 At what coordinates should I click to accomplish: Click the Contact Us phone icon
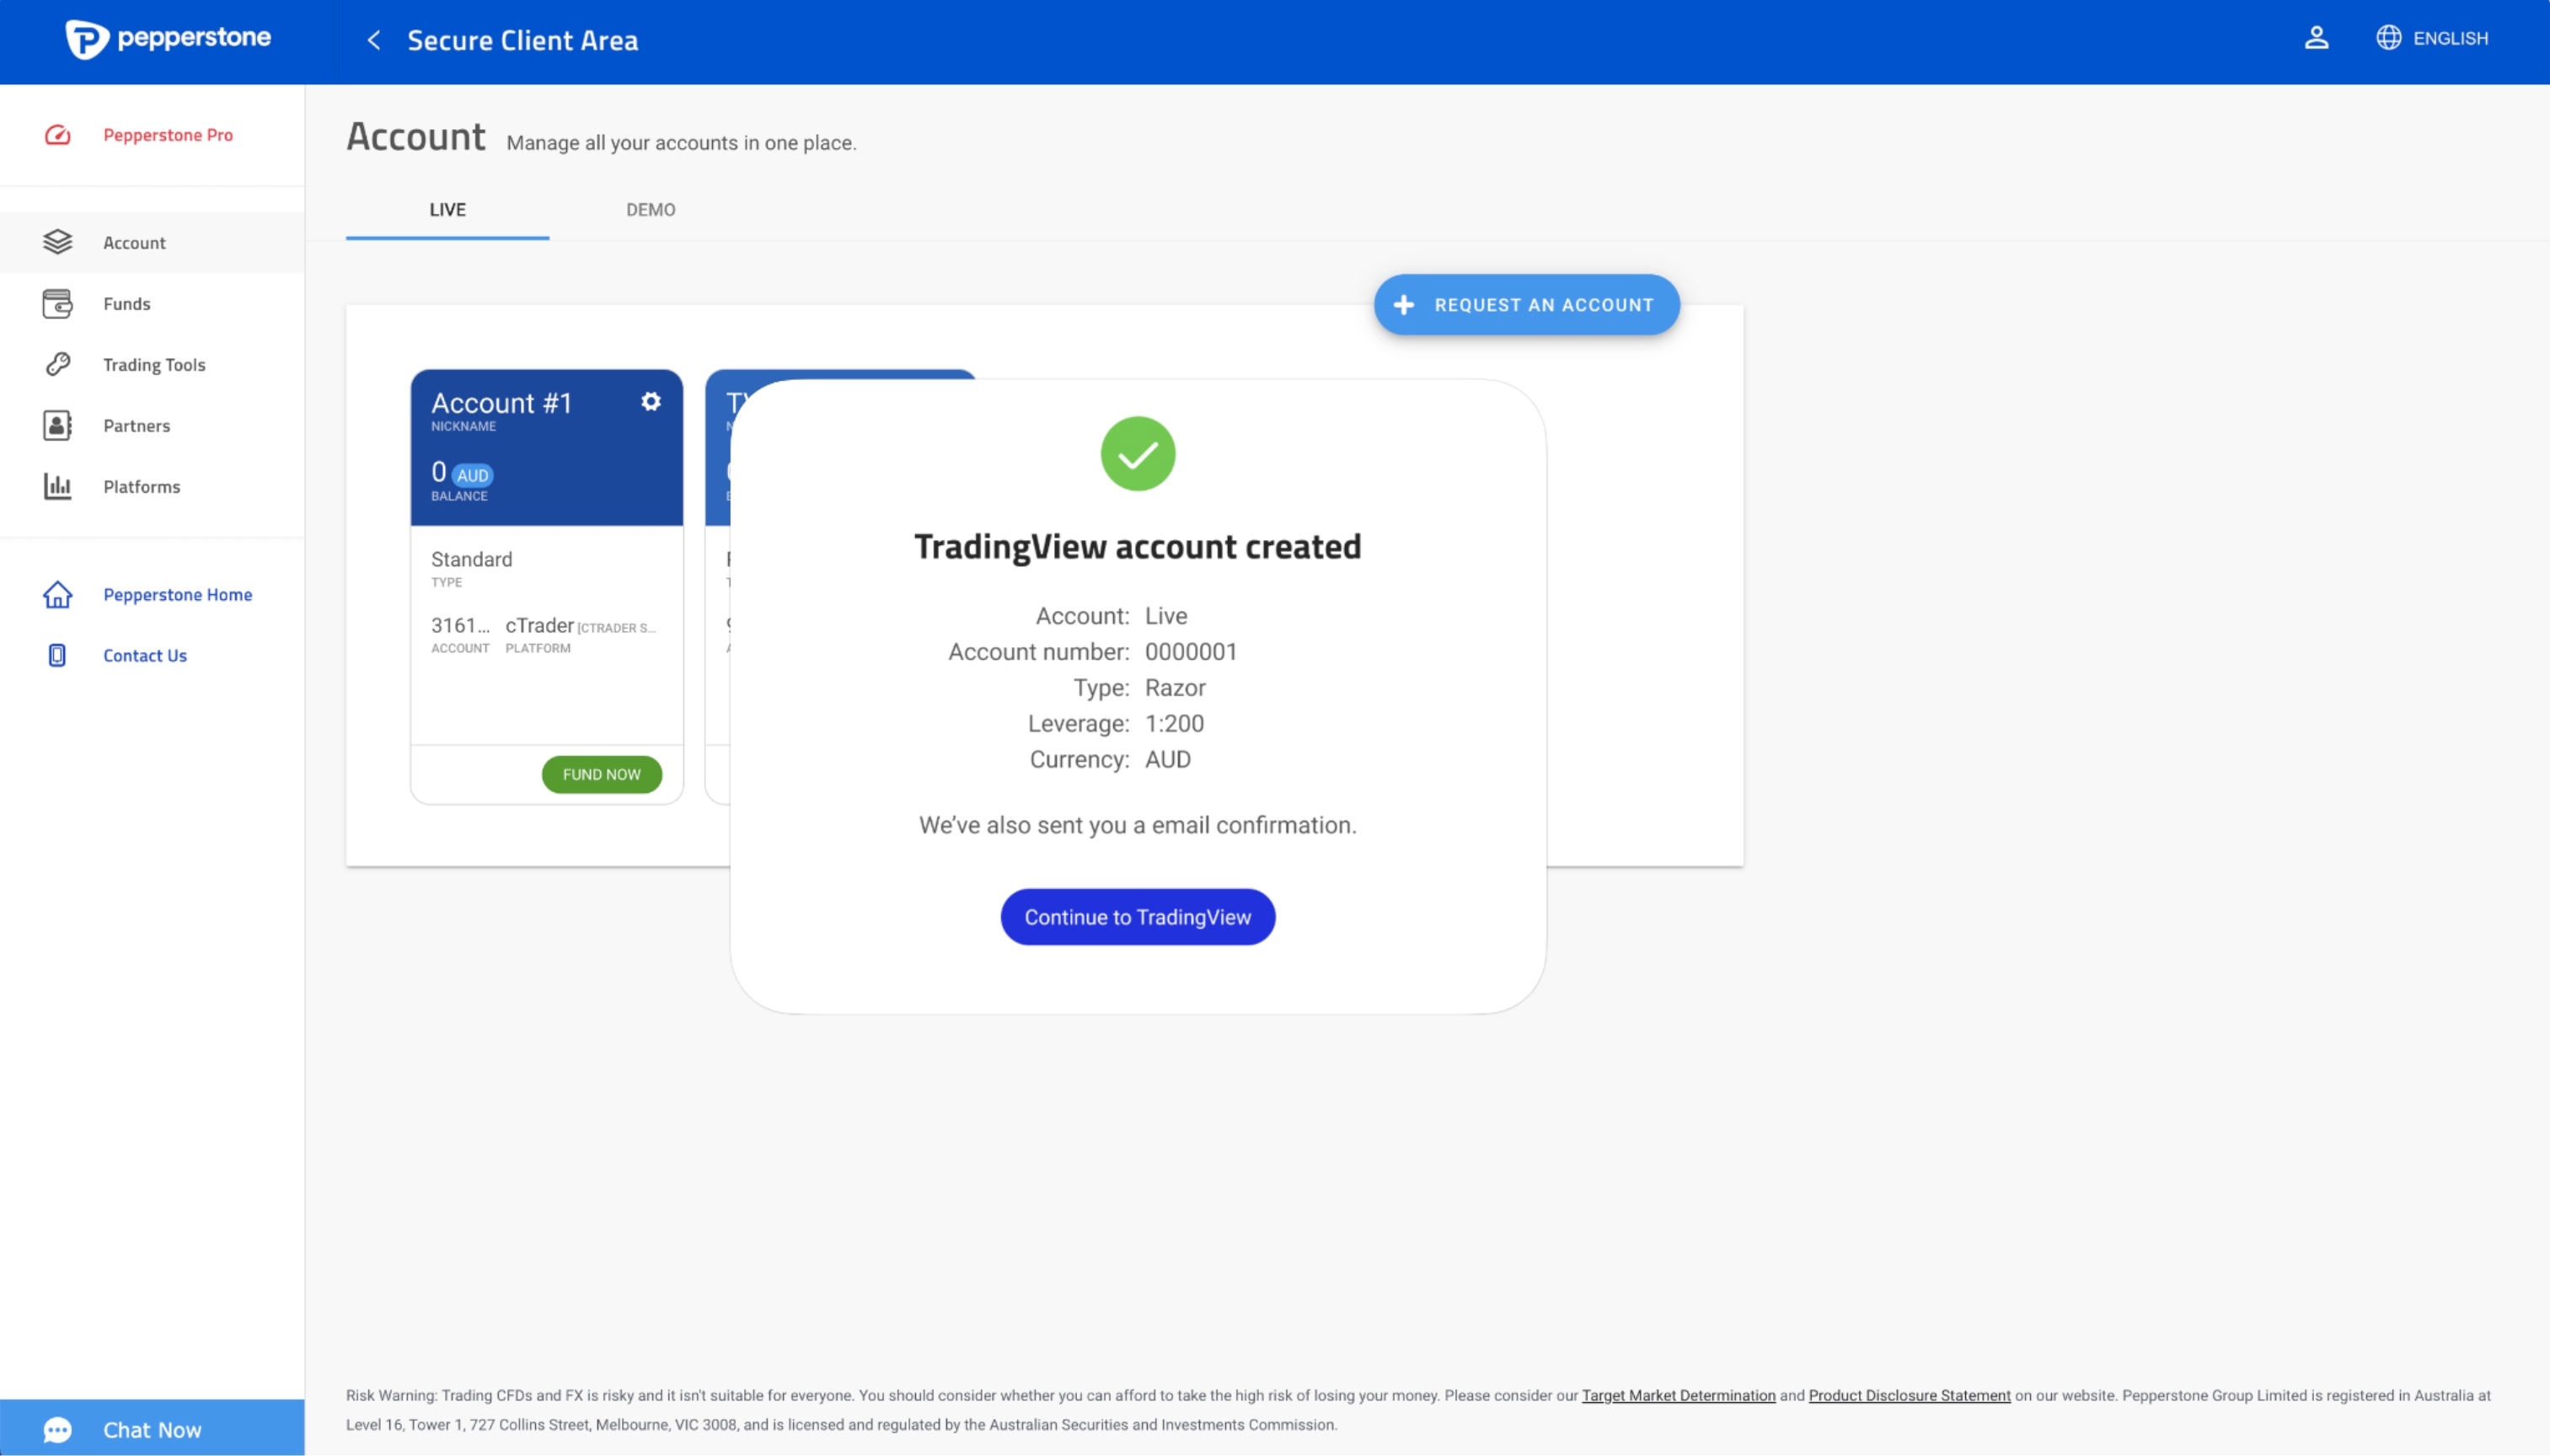(58, 655)
